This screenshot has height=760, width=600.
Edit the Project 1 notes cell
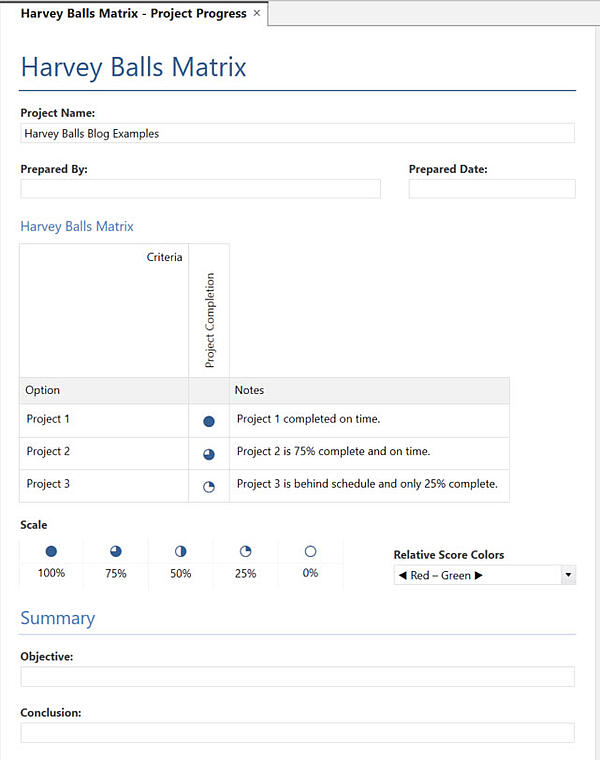[x=368, y=420]
